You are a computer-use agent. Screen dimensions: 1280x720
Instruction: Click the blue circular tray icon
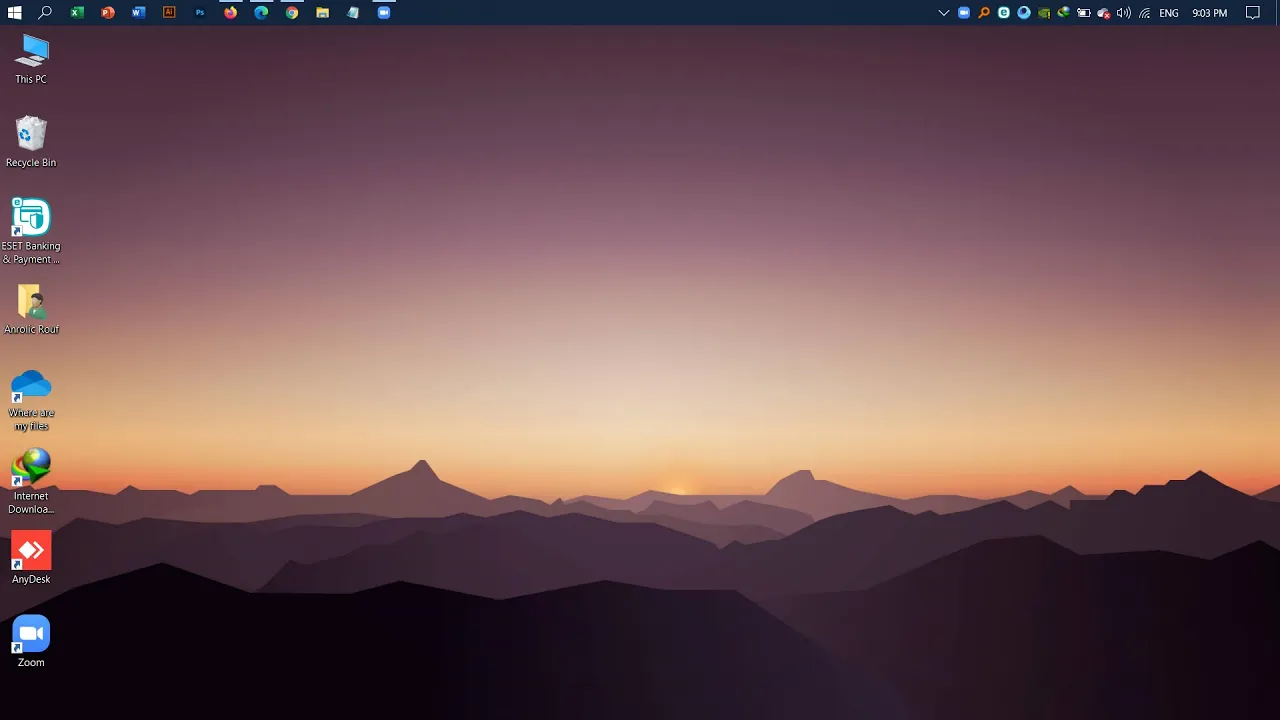pyautogui.click(x=1024, y=13)
